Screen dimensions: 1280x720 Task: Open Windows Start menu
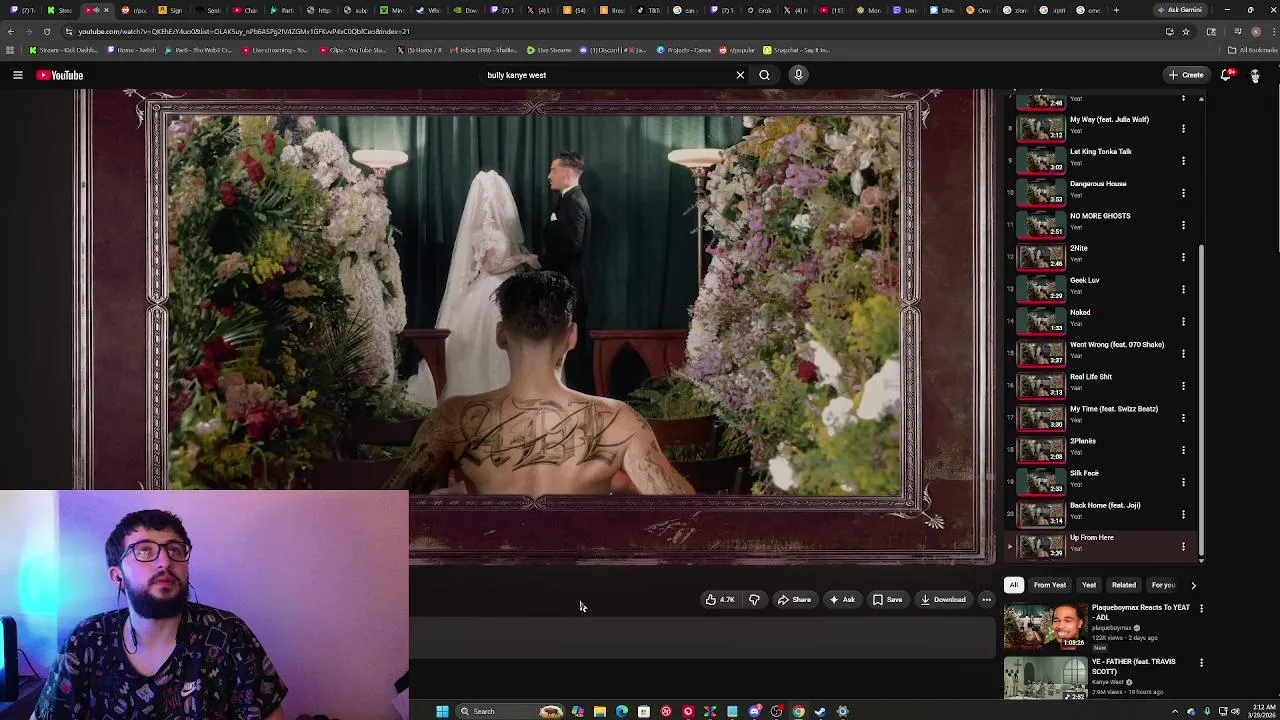pos(442,711)
